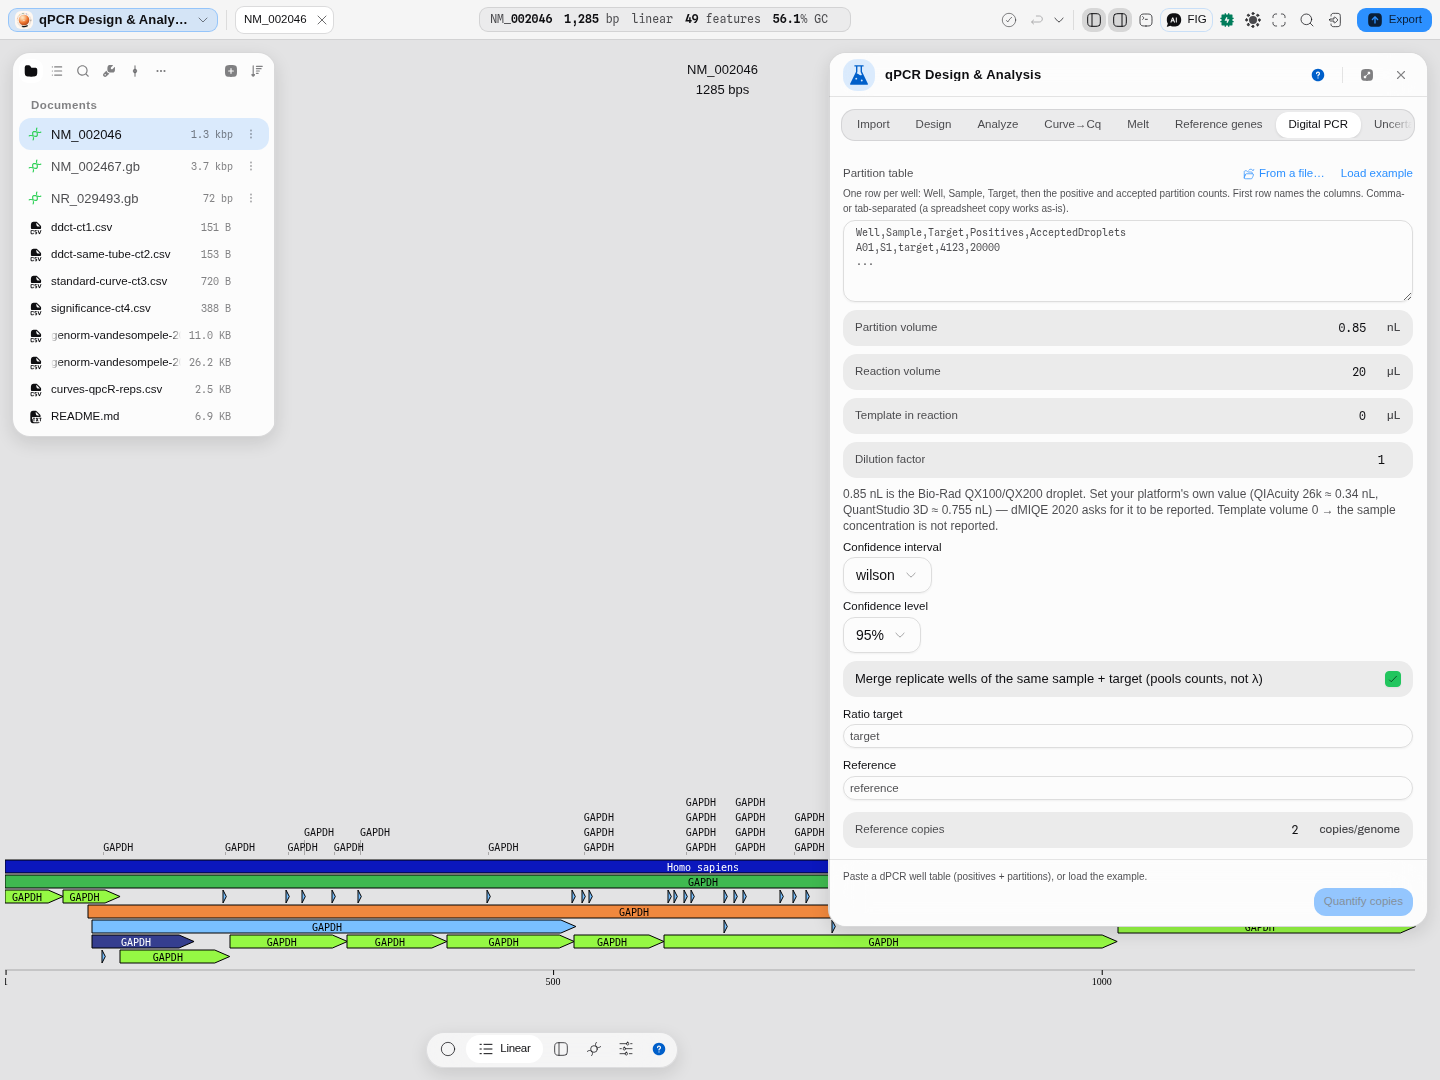Open options menu for NM_002046 document
Screen dimensions: 1440x1080
coord(251,135)
